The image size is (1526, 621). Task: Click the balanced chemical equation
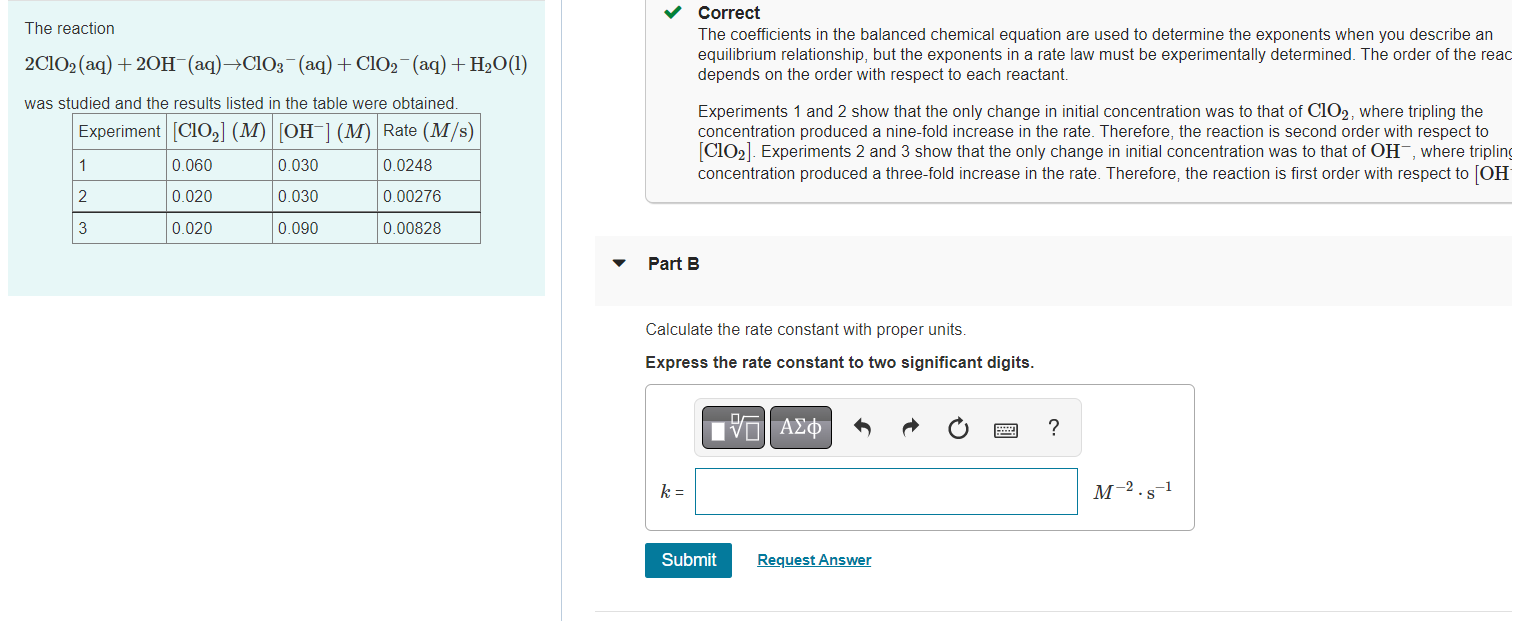coord(275,64)
